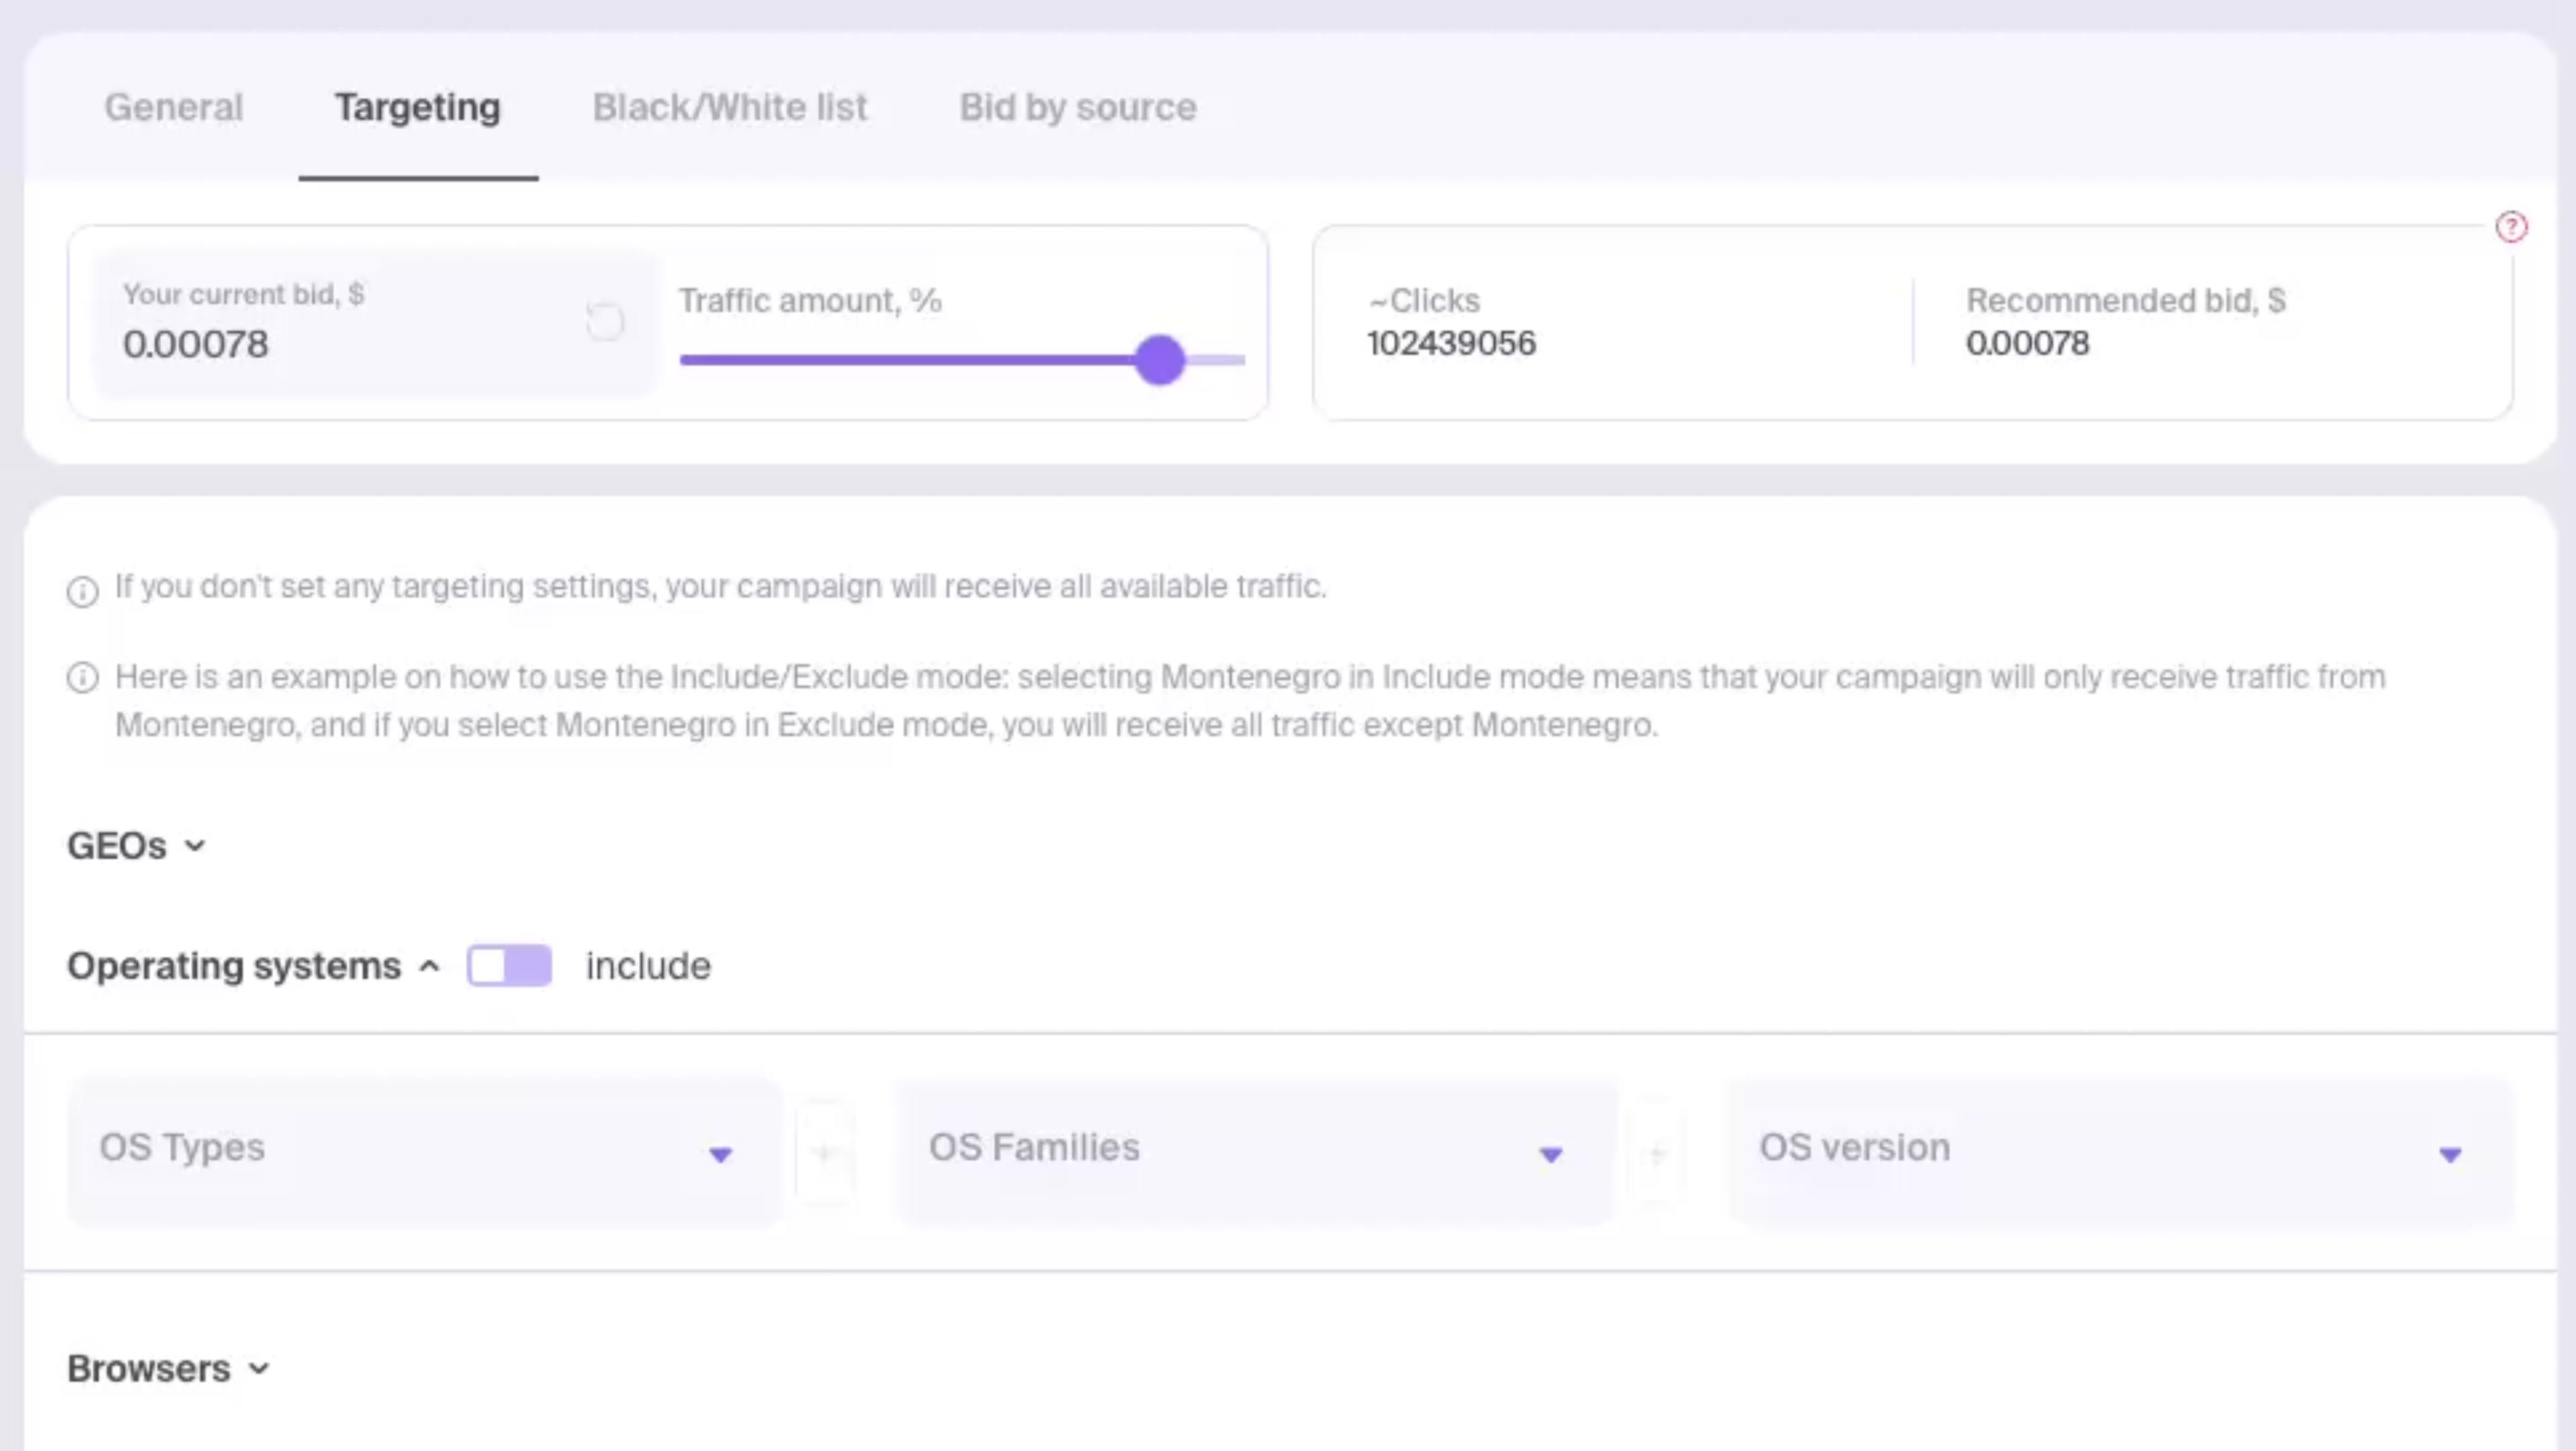Click the plus icon after OS Families
This screenshot has height=1451, width=2576.
point(1657,1153)
